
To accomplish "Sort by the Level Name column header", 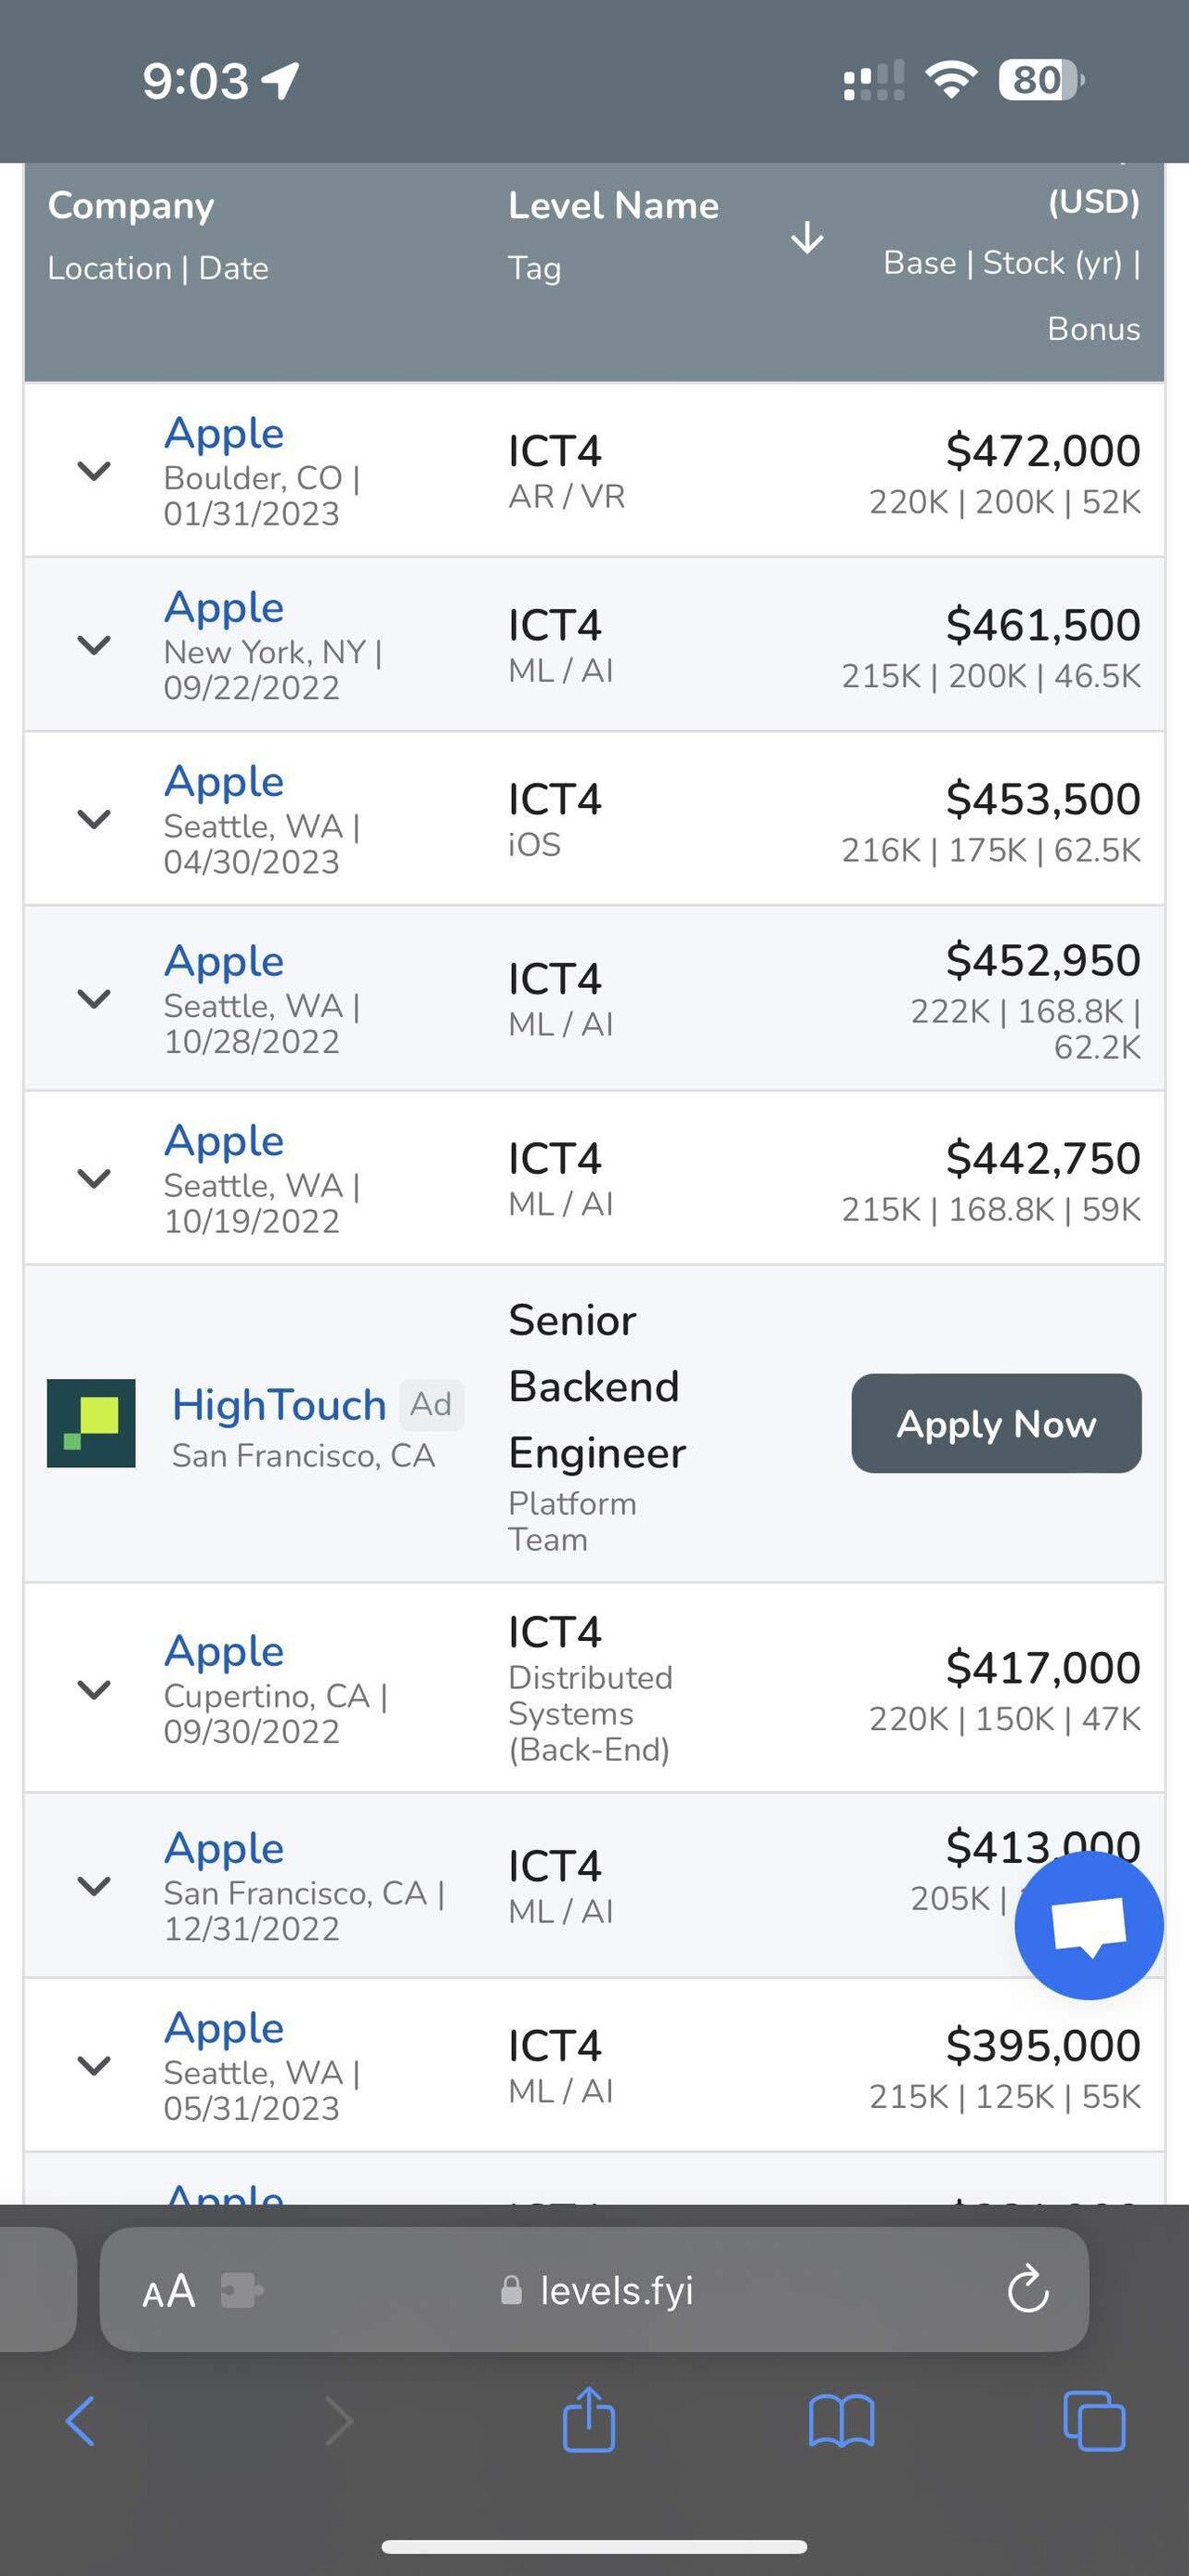I will click(613, 205).
